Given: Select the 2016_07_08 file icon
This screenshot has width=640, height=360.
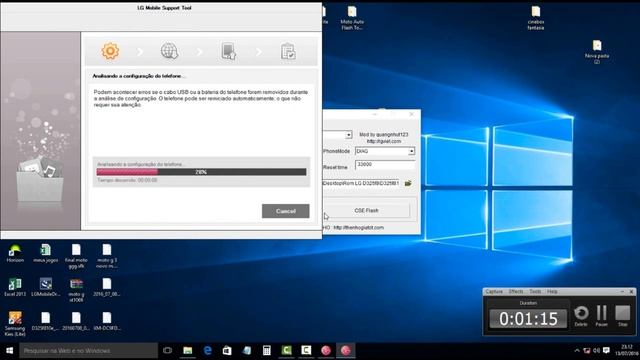Looking at the screenshot, I should pyautogui.click(x=107, y=287).
